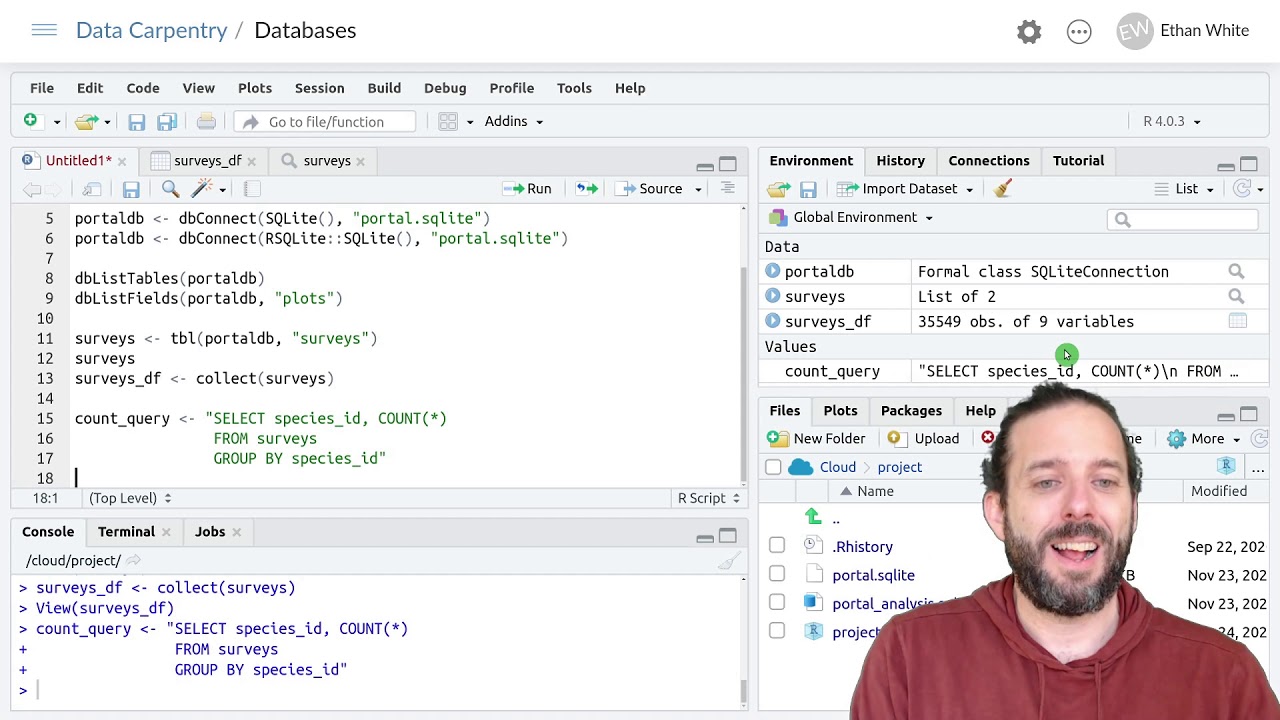
Task: Open the Global Environment dropdown
Action: pos(850,217)
